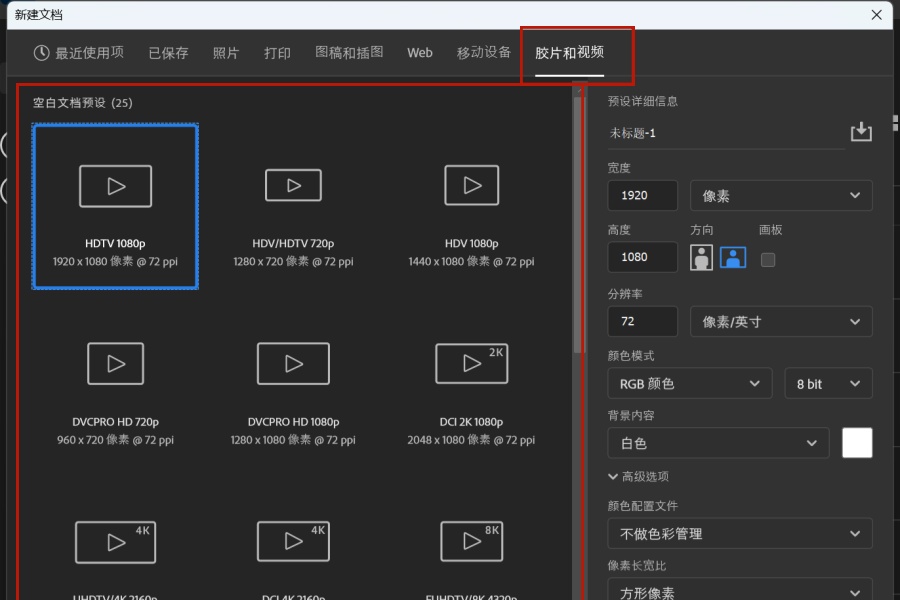Collapse the 高级选项 section
900x600 pixels.
[638, 477]
